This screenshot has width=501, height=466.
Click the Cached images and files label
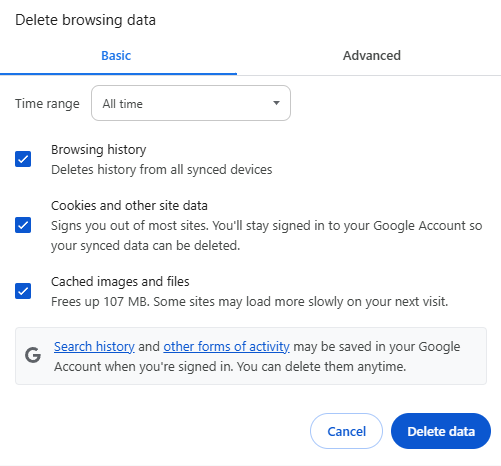point(120,282)
